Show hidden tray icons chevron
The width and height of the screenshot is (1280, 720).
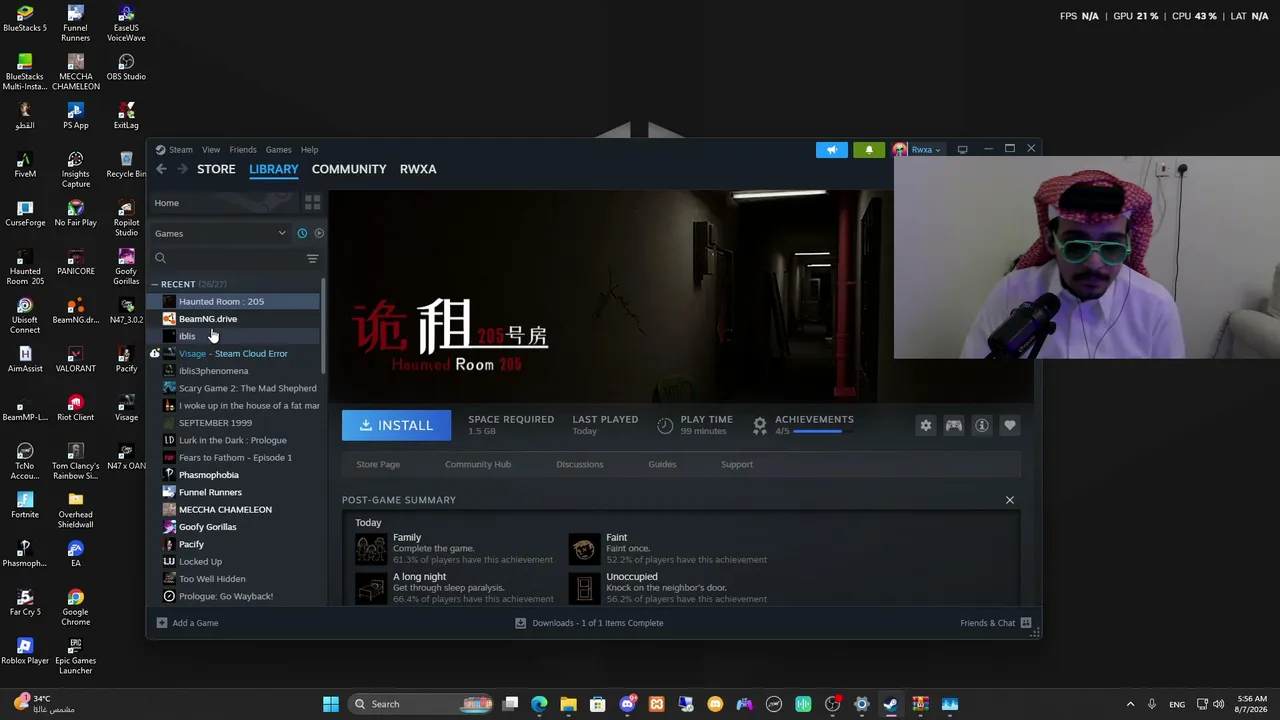tap(1130, 704)
